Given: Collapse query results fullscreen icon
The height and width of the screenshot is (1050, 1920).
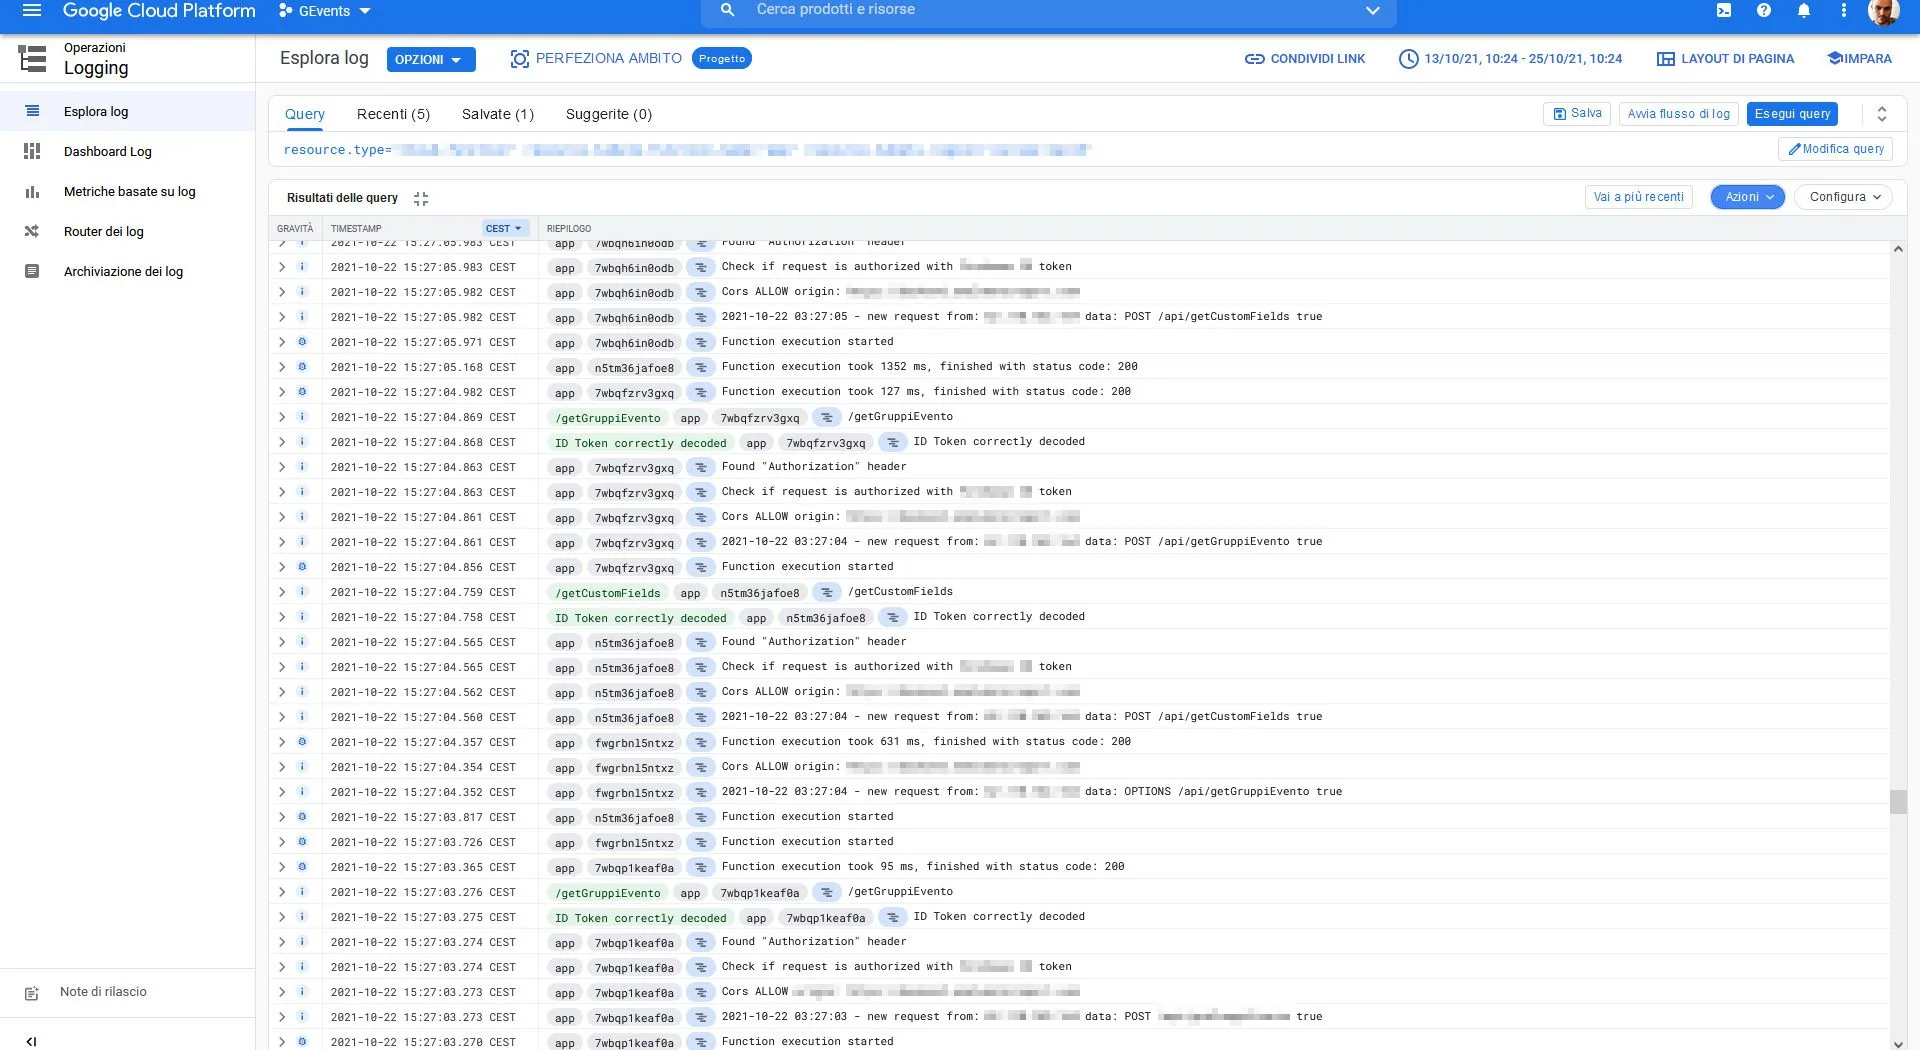Looking at the screenshot, I should click(421, 198).
